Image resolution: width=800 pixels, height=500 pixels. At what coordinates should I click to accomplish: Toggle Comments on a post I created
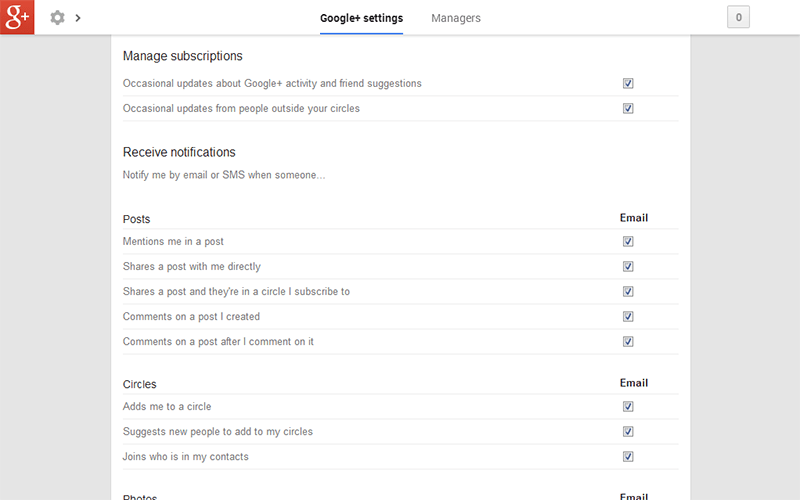pyautogui.click(x=628, y=316)
